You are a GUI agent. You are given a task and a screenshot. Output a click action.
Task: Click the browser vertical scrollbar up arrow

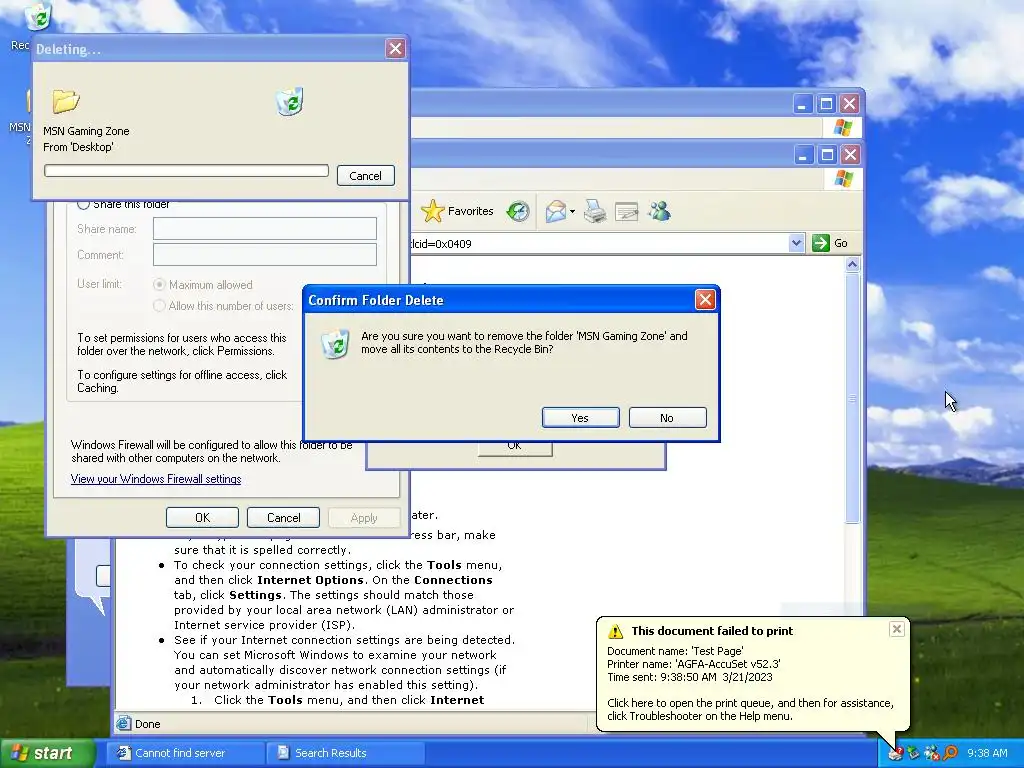852,264
